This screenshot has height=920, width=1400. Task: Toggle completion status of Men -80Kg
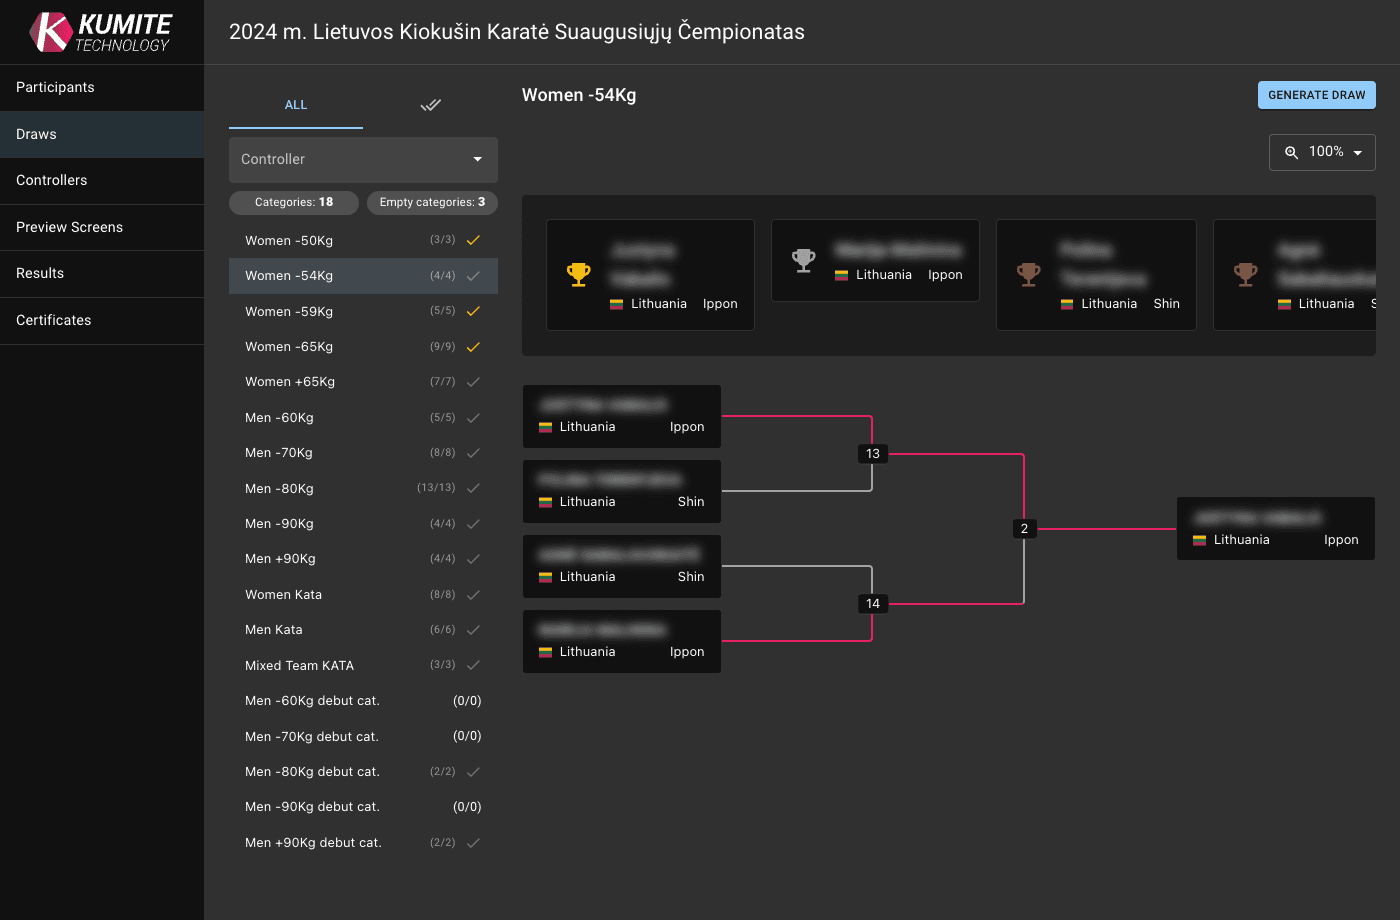[472, 488]
